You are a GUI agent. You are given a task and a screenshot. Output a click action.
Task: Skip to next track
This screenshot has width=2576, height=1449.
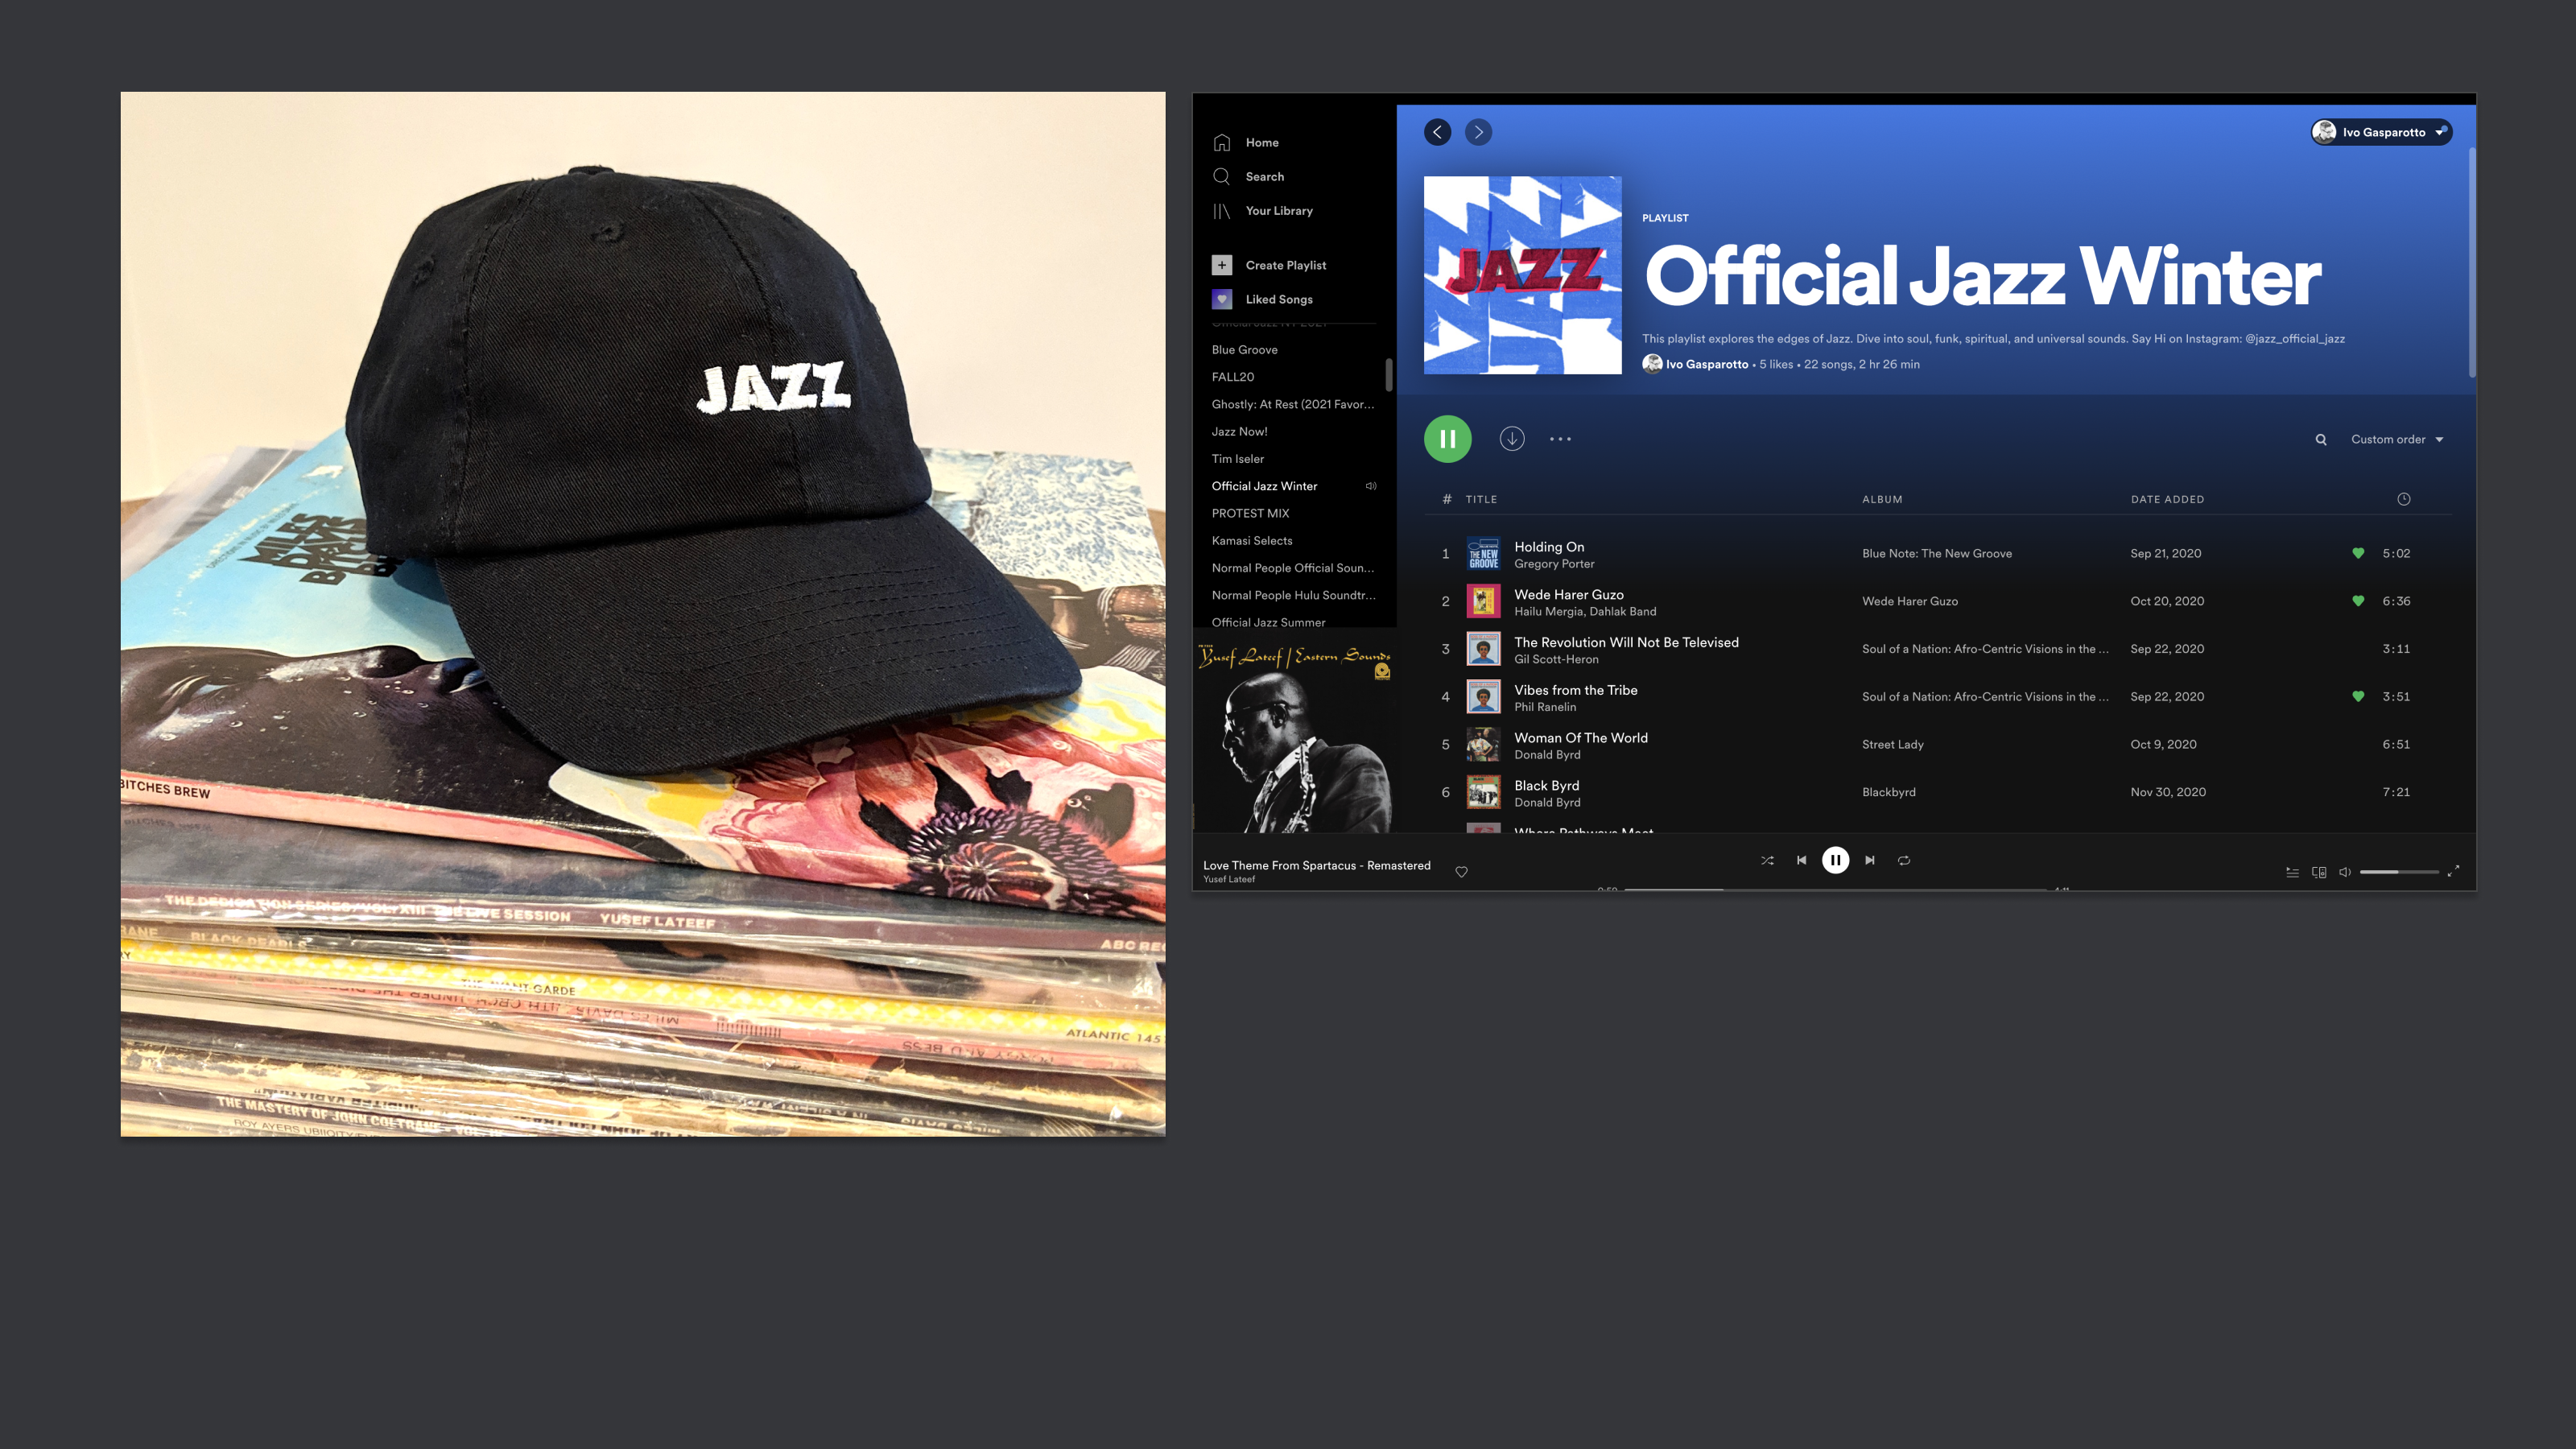pos(1869,860)
